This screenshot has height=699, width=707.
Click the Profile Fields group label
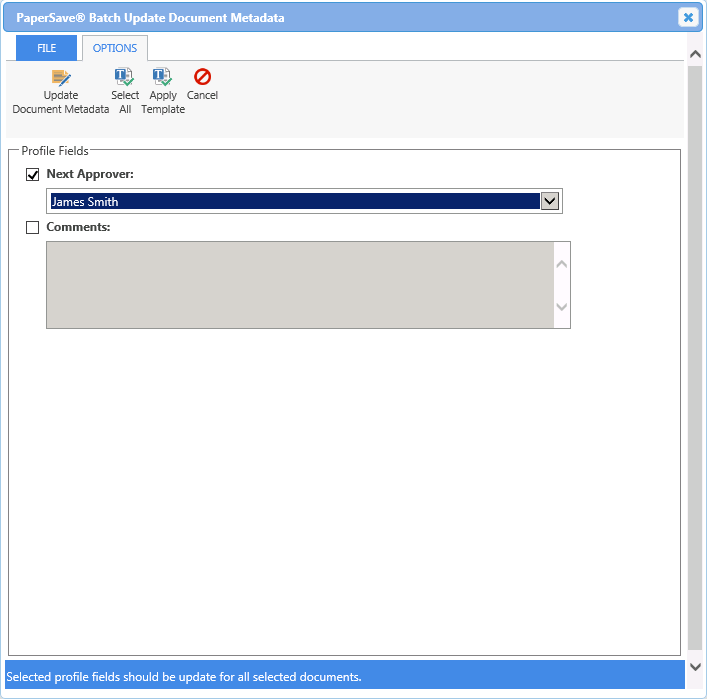tap(55, 151)
